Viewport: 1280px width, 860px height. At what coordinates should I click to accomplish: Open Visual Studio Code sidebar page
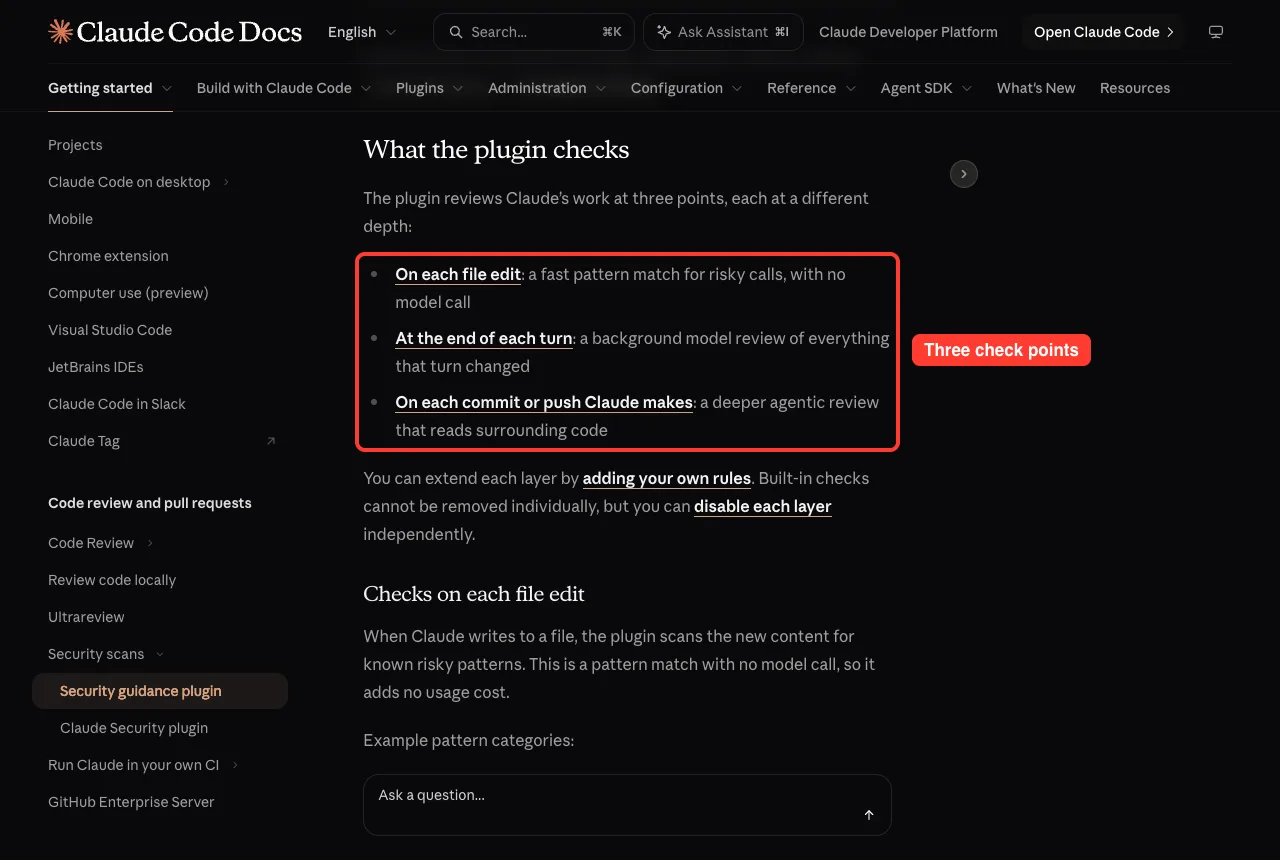[x=110, y=330]
